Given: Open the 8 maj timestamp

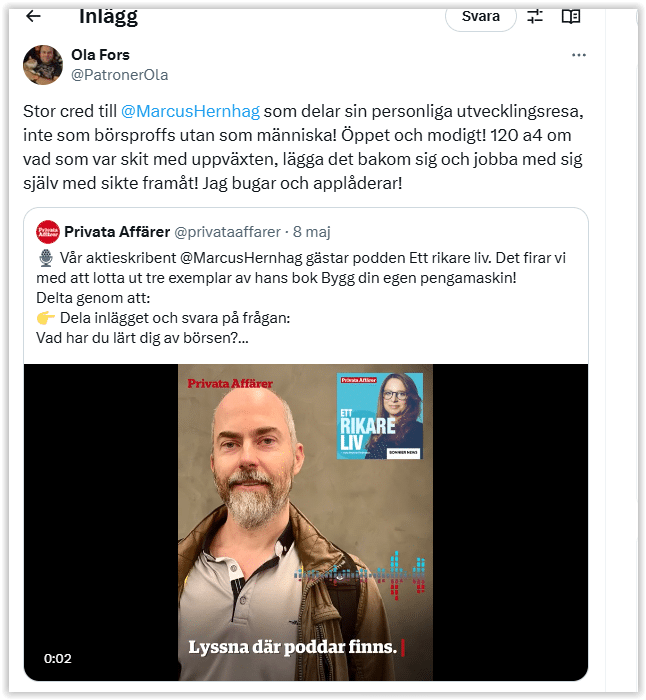Looking at the screenshot, I should click(312, 232).
